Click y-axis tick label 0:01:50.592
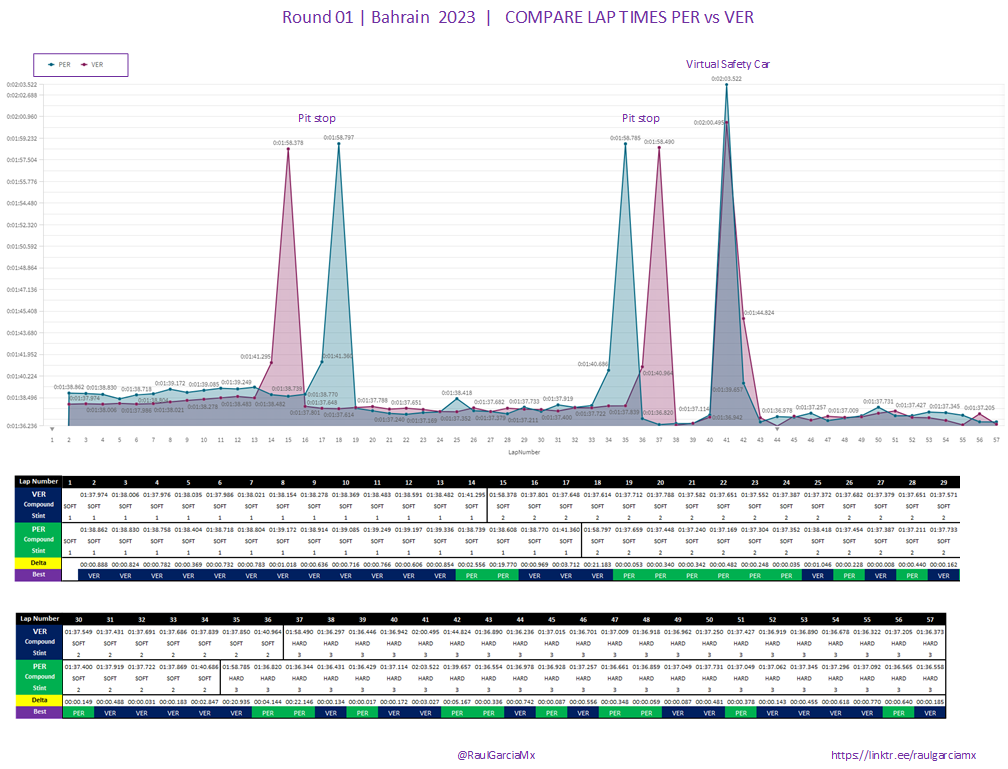This screenshot has width=1008, height=769. click(x=22, y=246)
